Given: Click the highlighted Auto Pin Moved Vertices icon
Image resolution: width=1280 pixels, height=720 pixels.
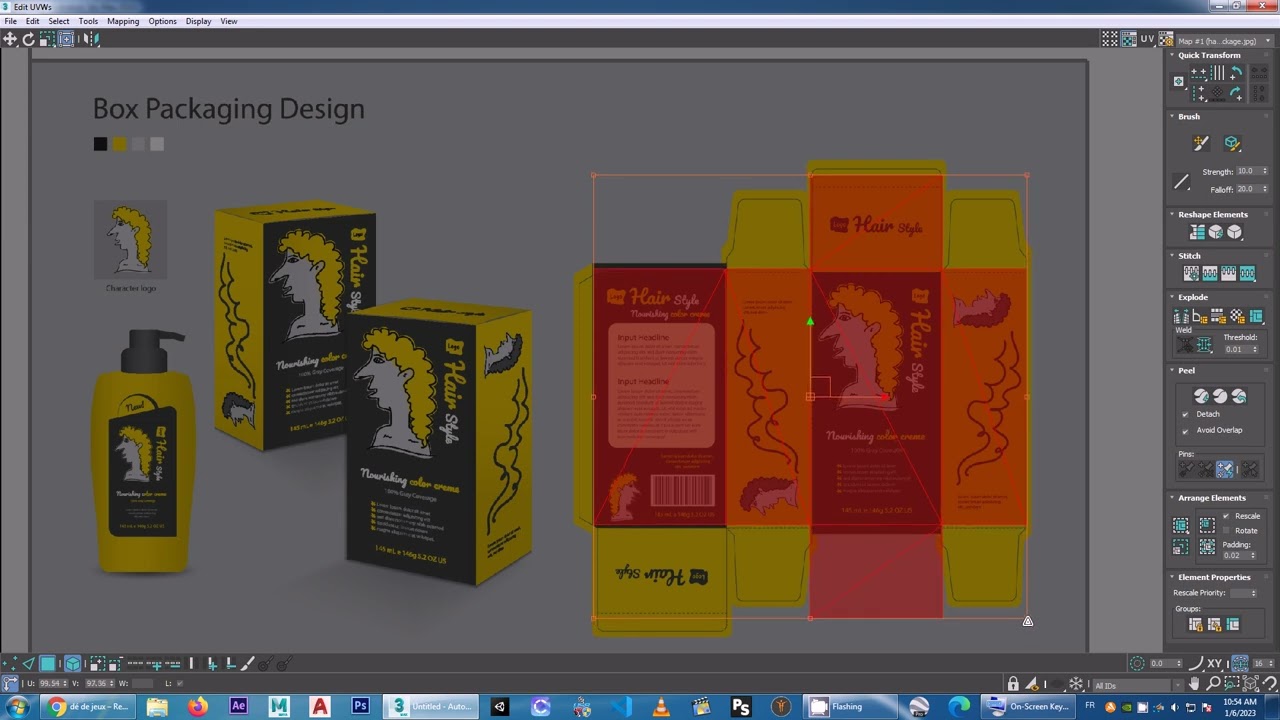Looking at the screenshot, I should tap(1225, 469).
